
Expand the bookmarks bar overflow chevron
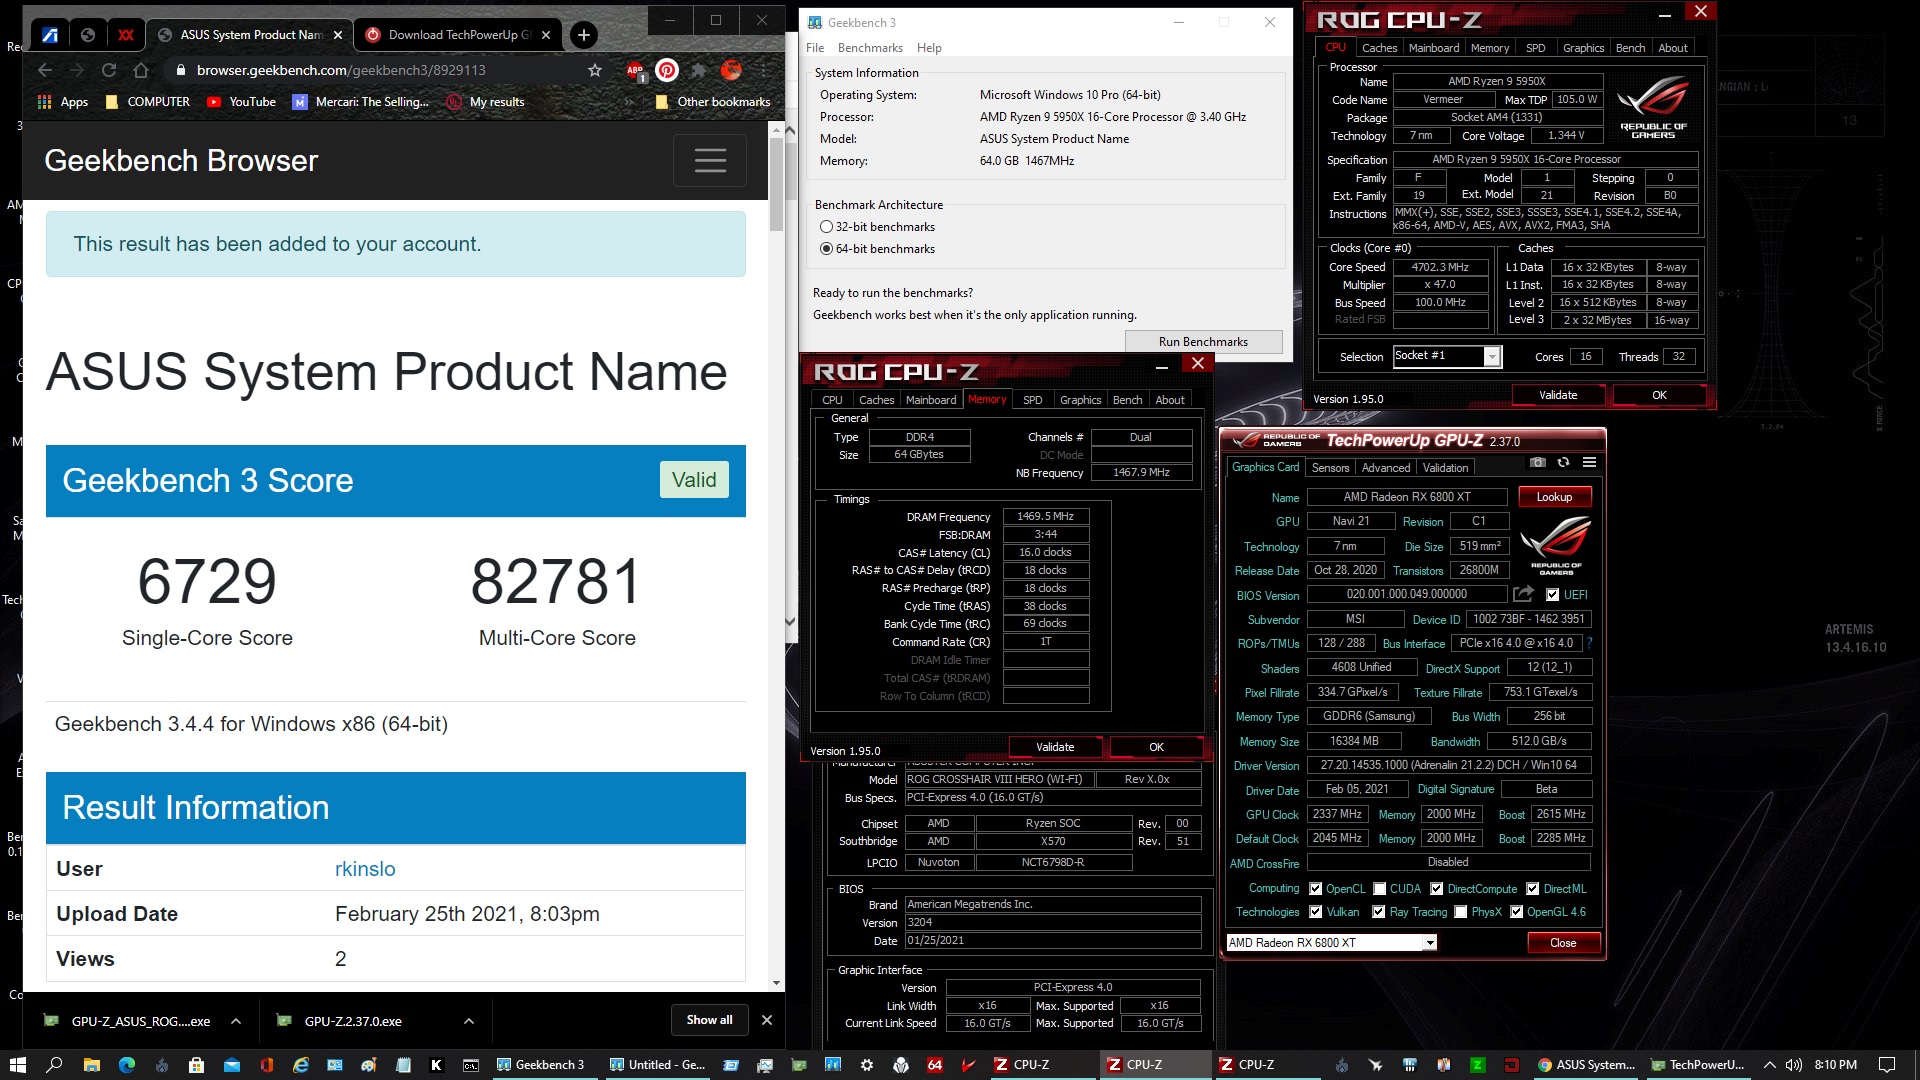pyautogui.click(x=629, y=102)
